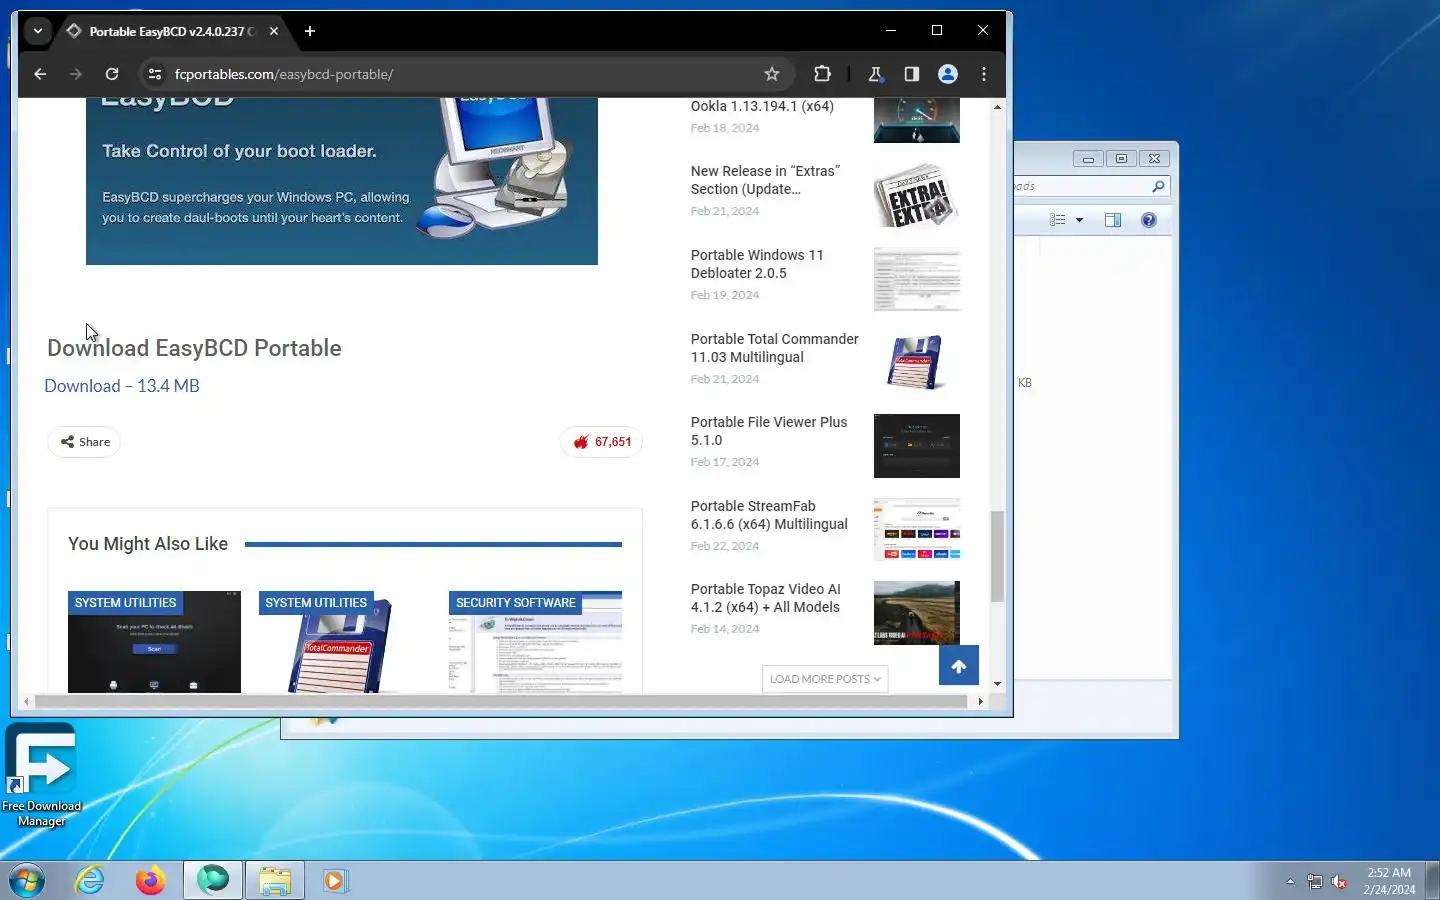Open New Release in Extras Section post

pyautogui.click(x=765, y=180)
